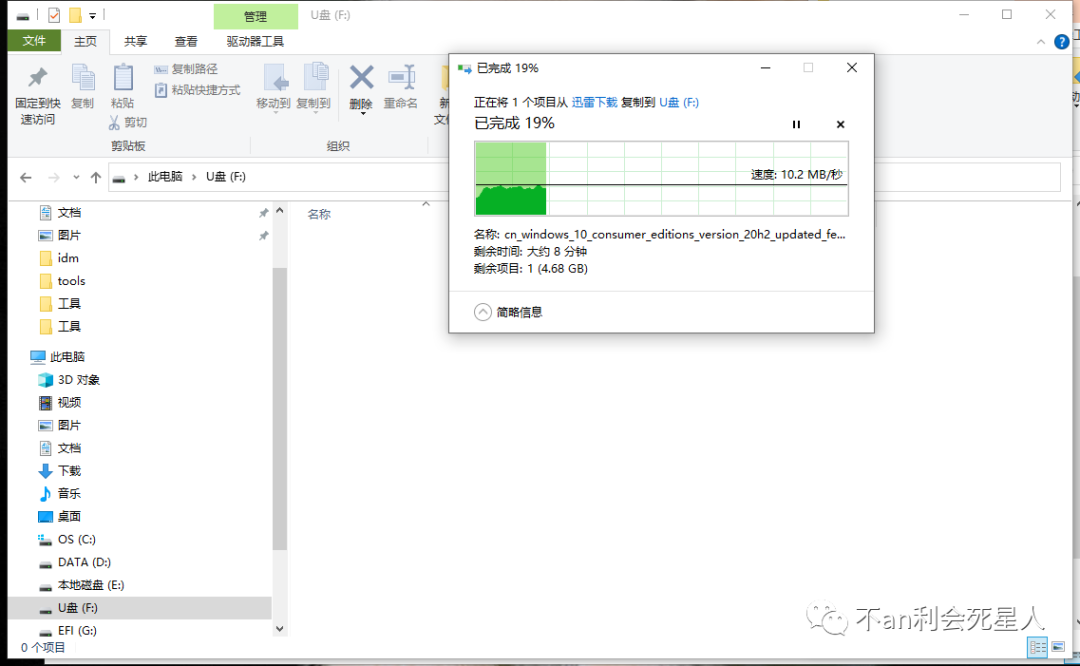Click the New folder quick-access icon
The image size is (1080, 666).
(x=75, y=14)
